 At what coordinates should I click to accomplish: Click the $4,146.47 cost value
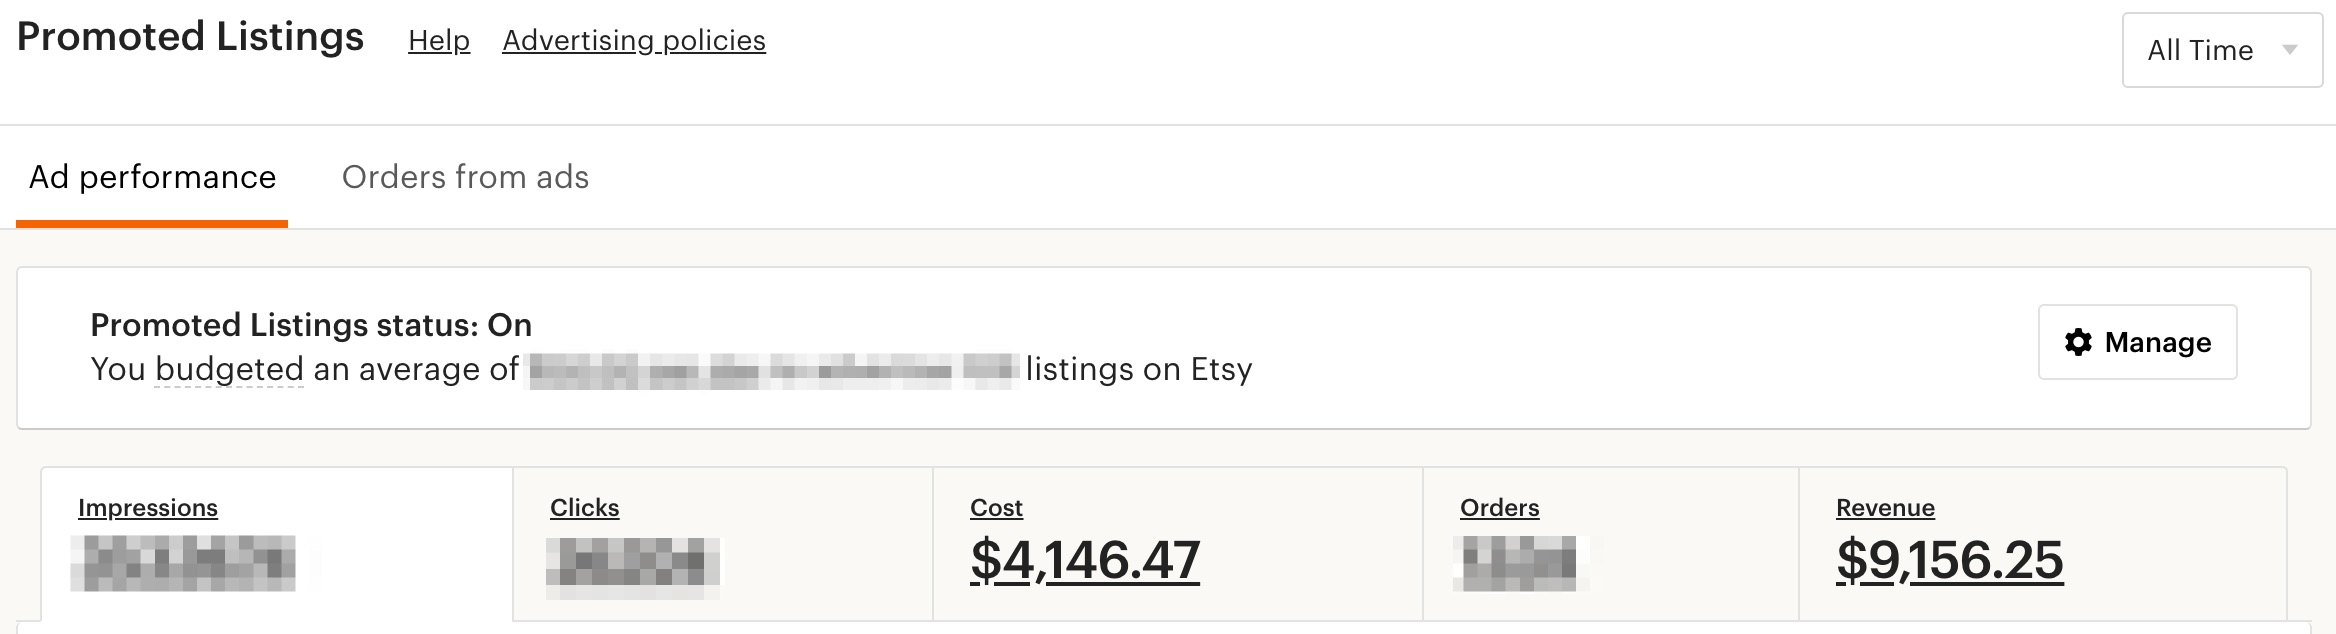tap(1085, 560)
